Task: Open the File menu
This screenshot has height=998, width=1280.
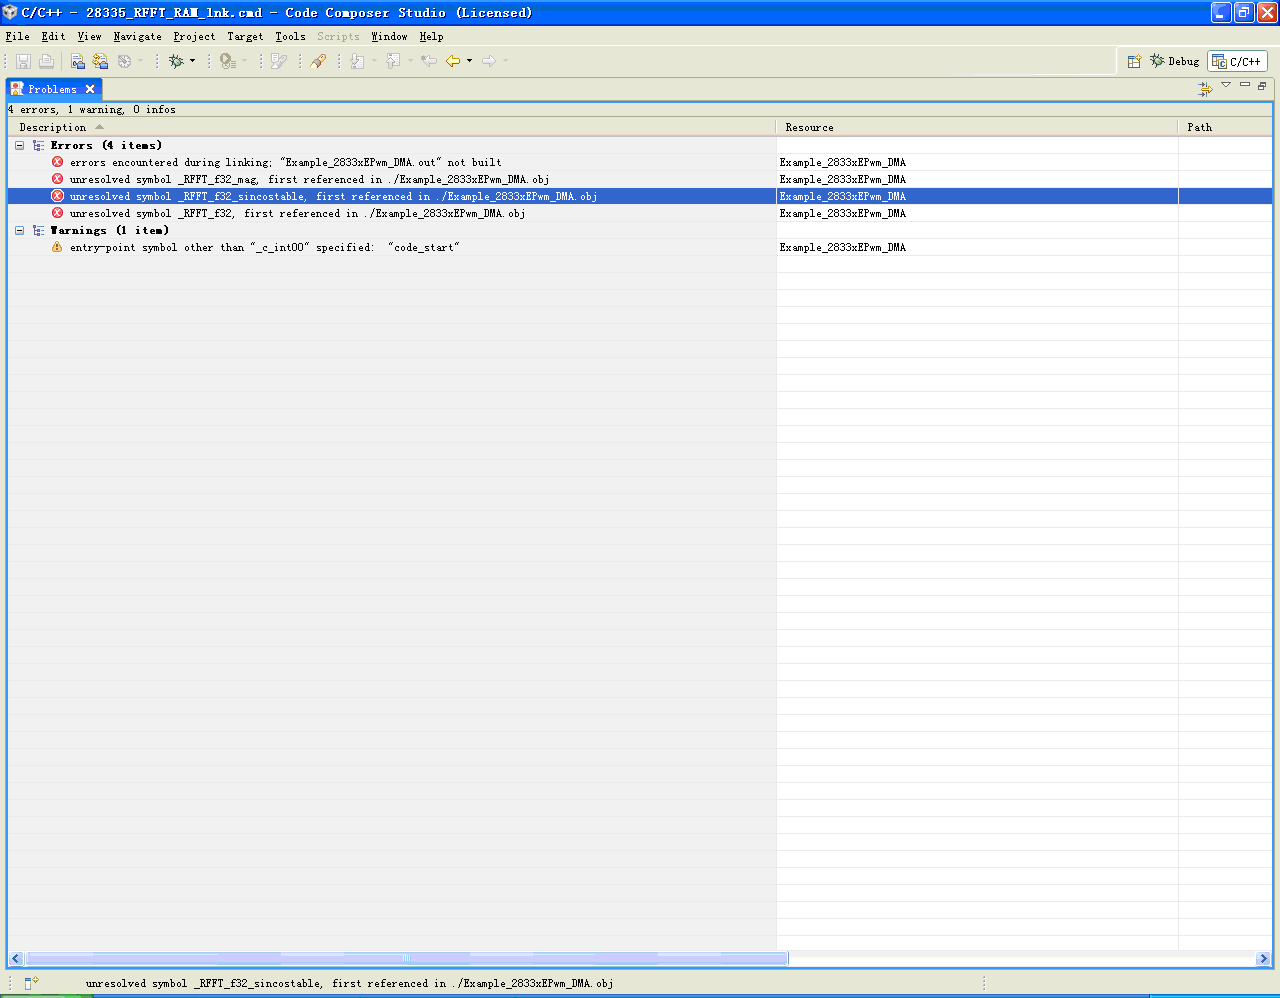Action: point(18,36)
